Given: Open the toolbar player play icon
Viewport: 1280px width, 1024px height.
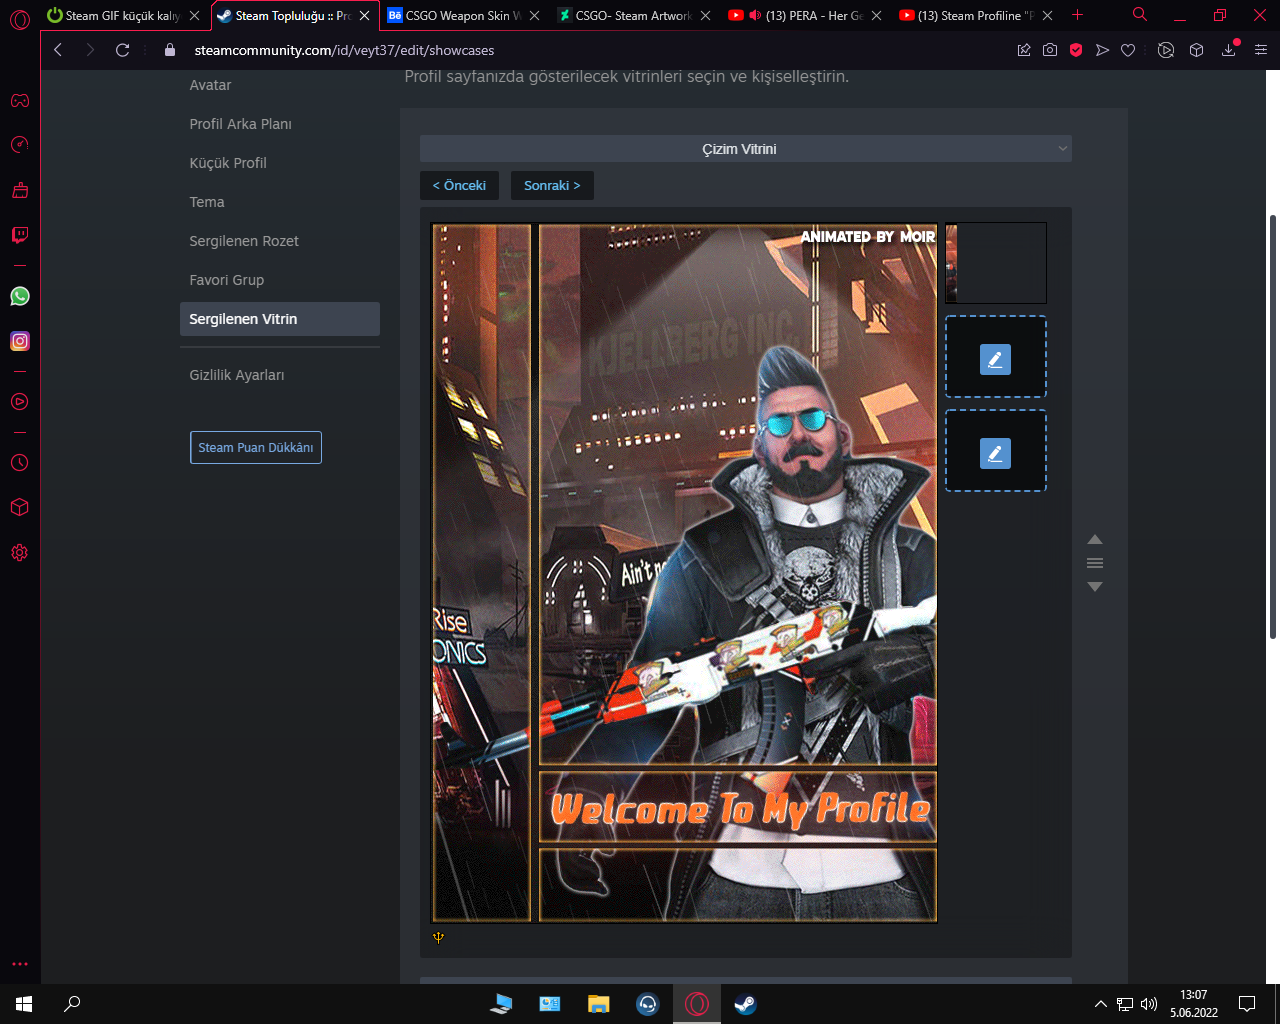Looking at the screenshot, I should (x=1166, y=50).
